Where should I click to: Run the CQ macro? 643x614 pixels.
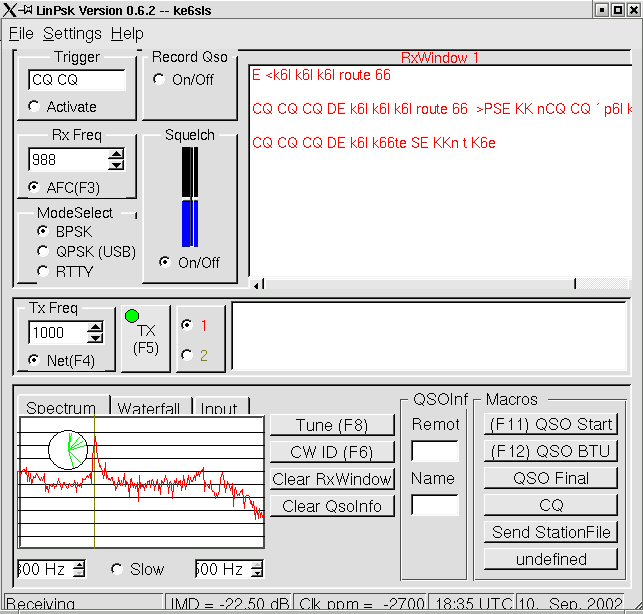pyautogui.click(x=551, y=505)
